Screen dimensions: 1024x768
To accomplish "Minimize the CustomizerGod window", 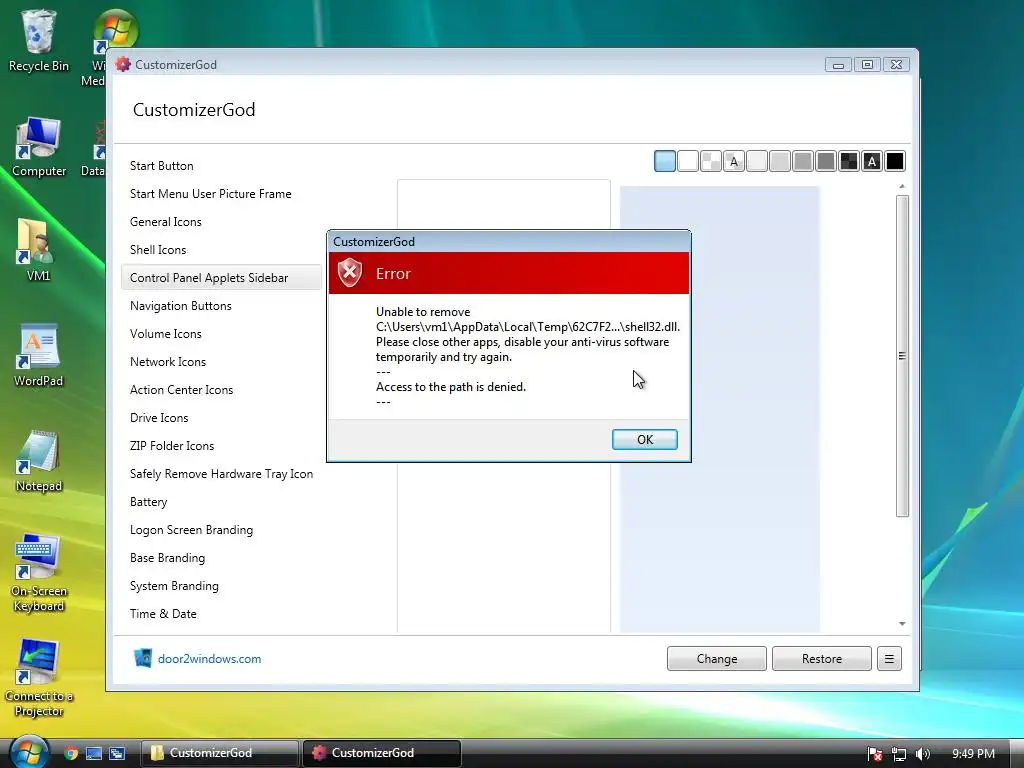I will 838,65.
